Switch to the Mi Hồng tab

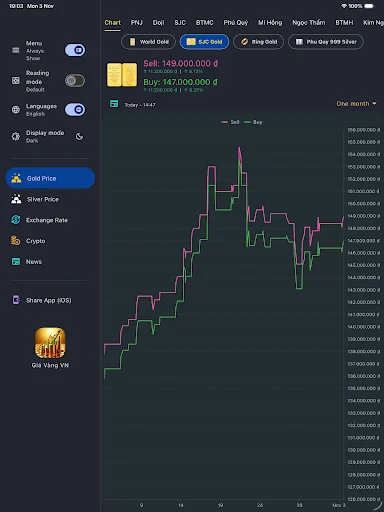270,23
